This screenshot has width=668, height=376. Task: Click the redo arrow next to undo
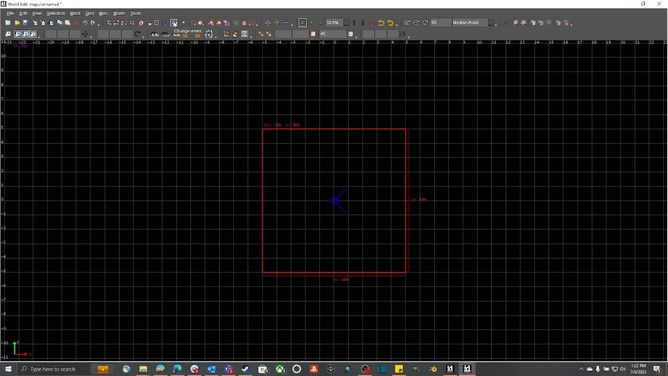point(93,23)
